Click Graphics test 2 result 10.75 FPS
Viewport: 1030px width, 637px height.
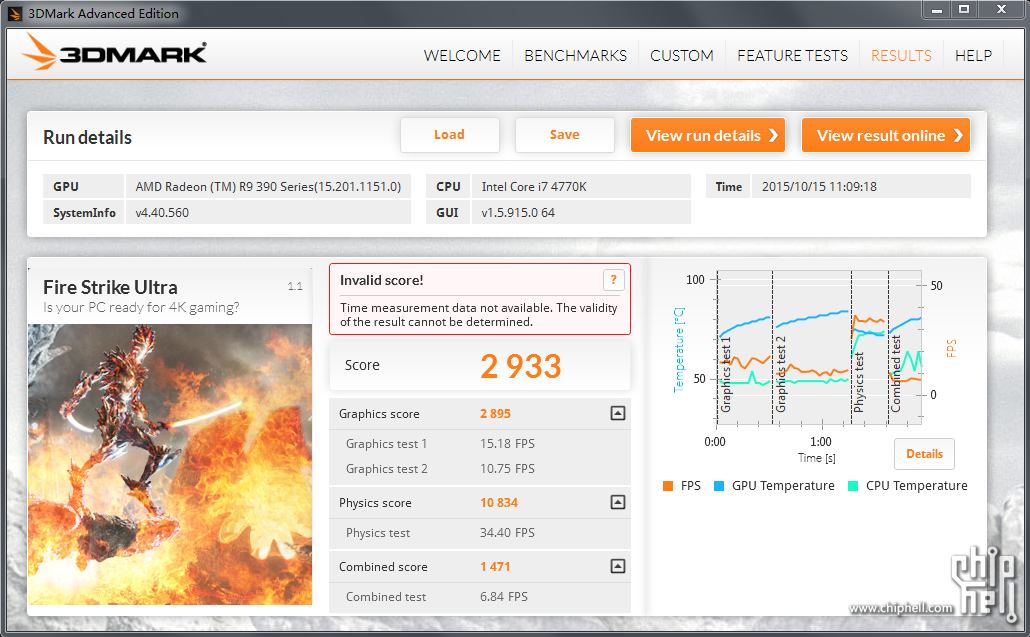tap(507, 469)
